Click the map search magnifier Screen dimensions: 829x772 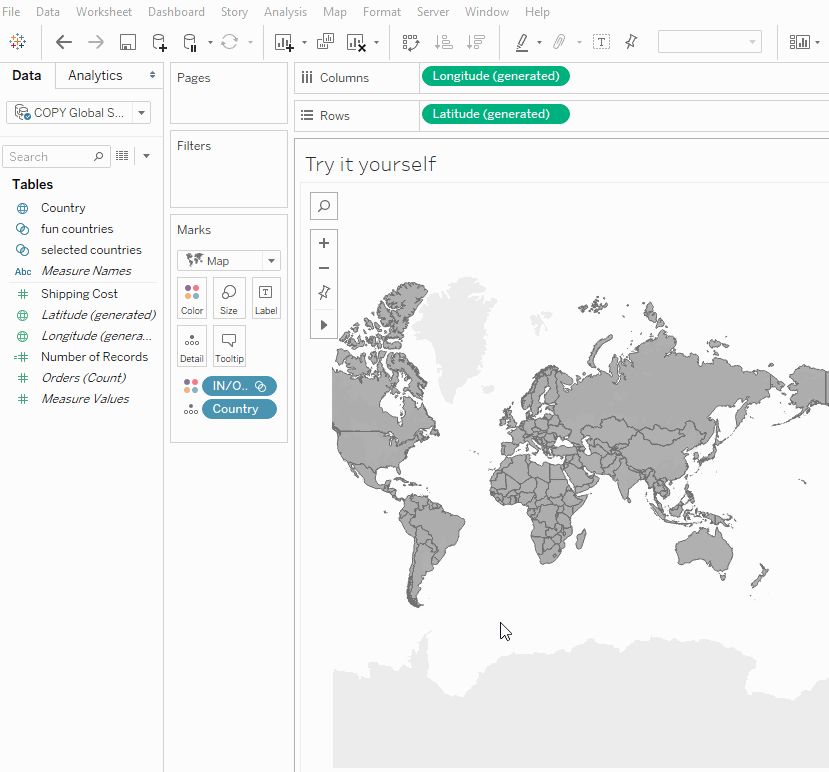pyautogui.click(x=324, y=206)
